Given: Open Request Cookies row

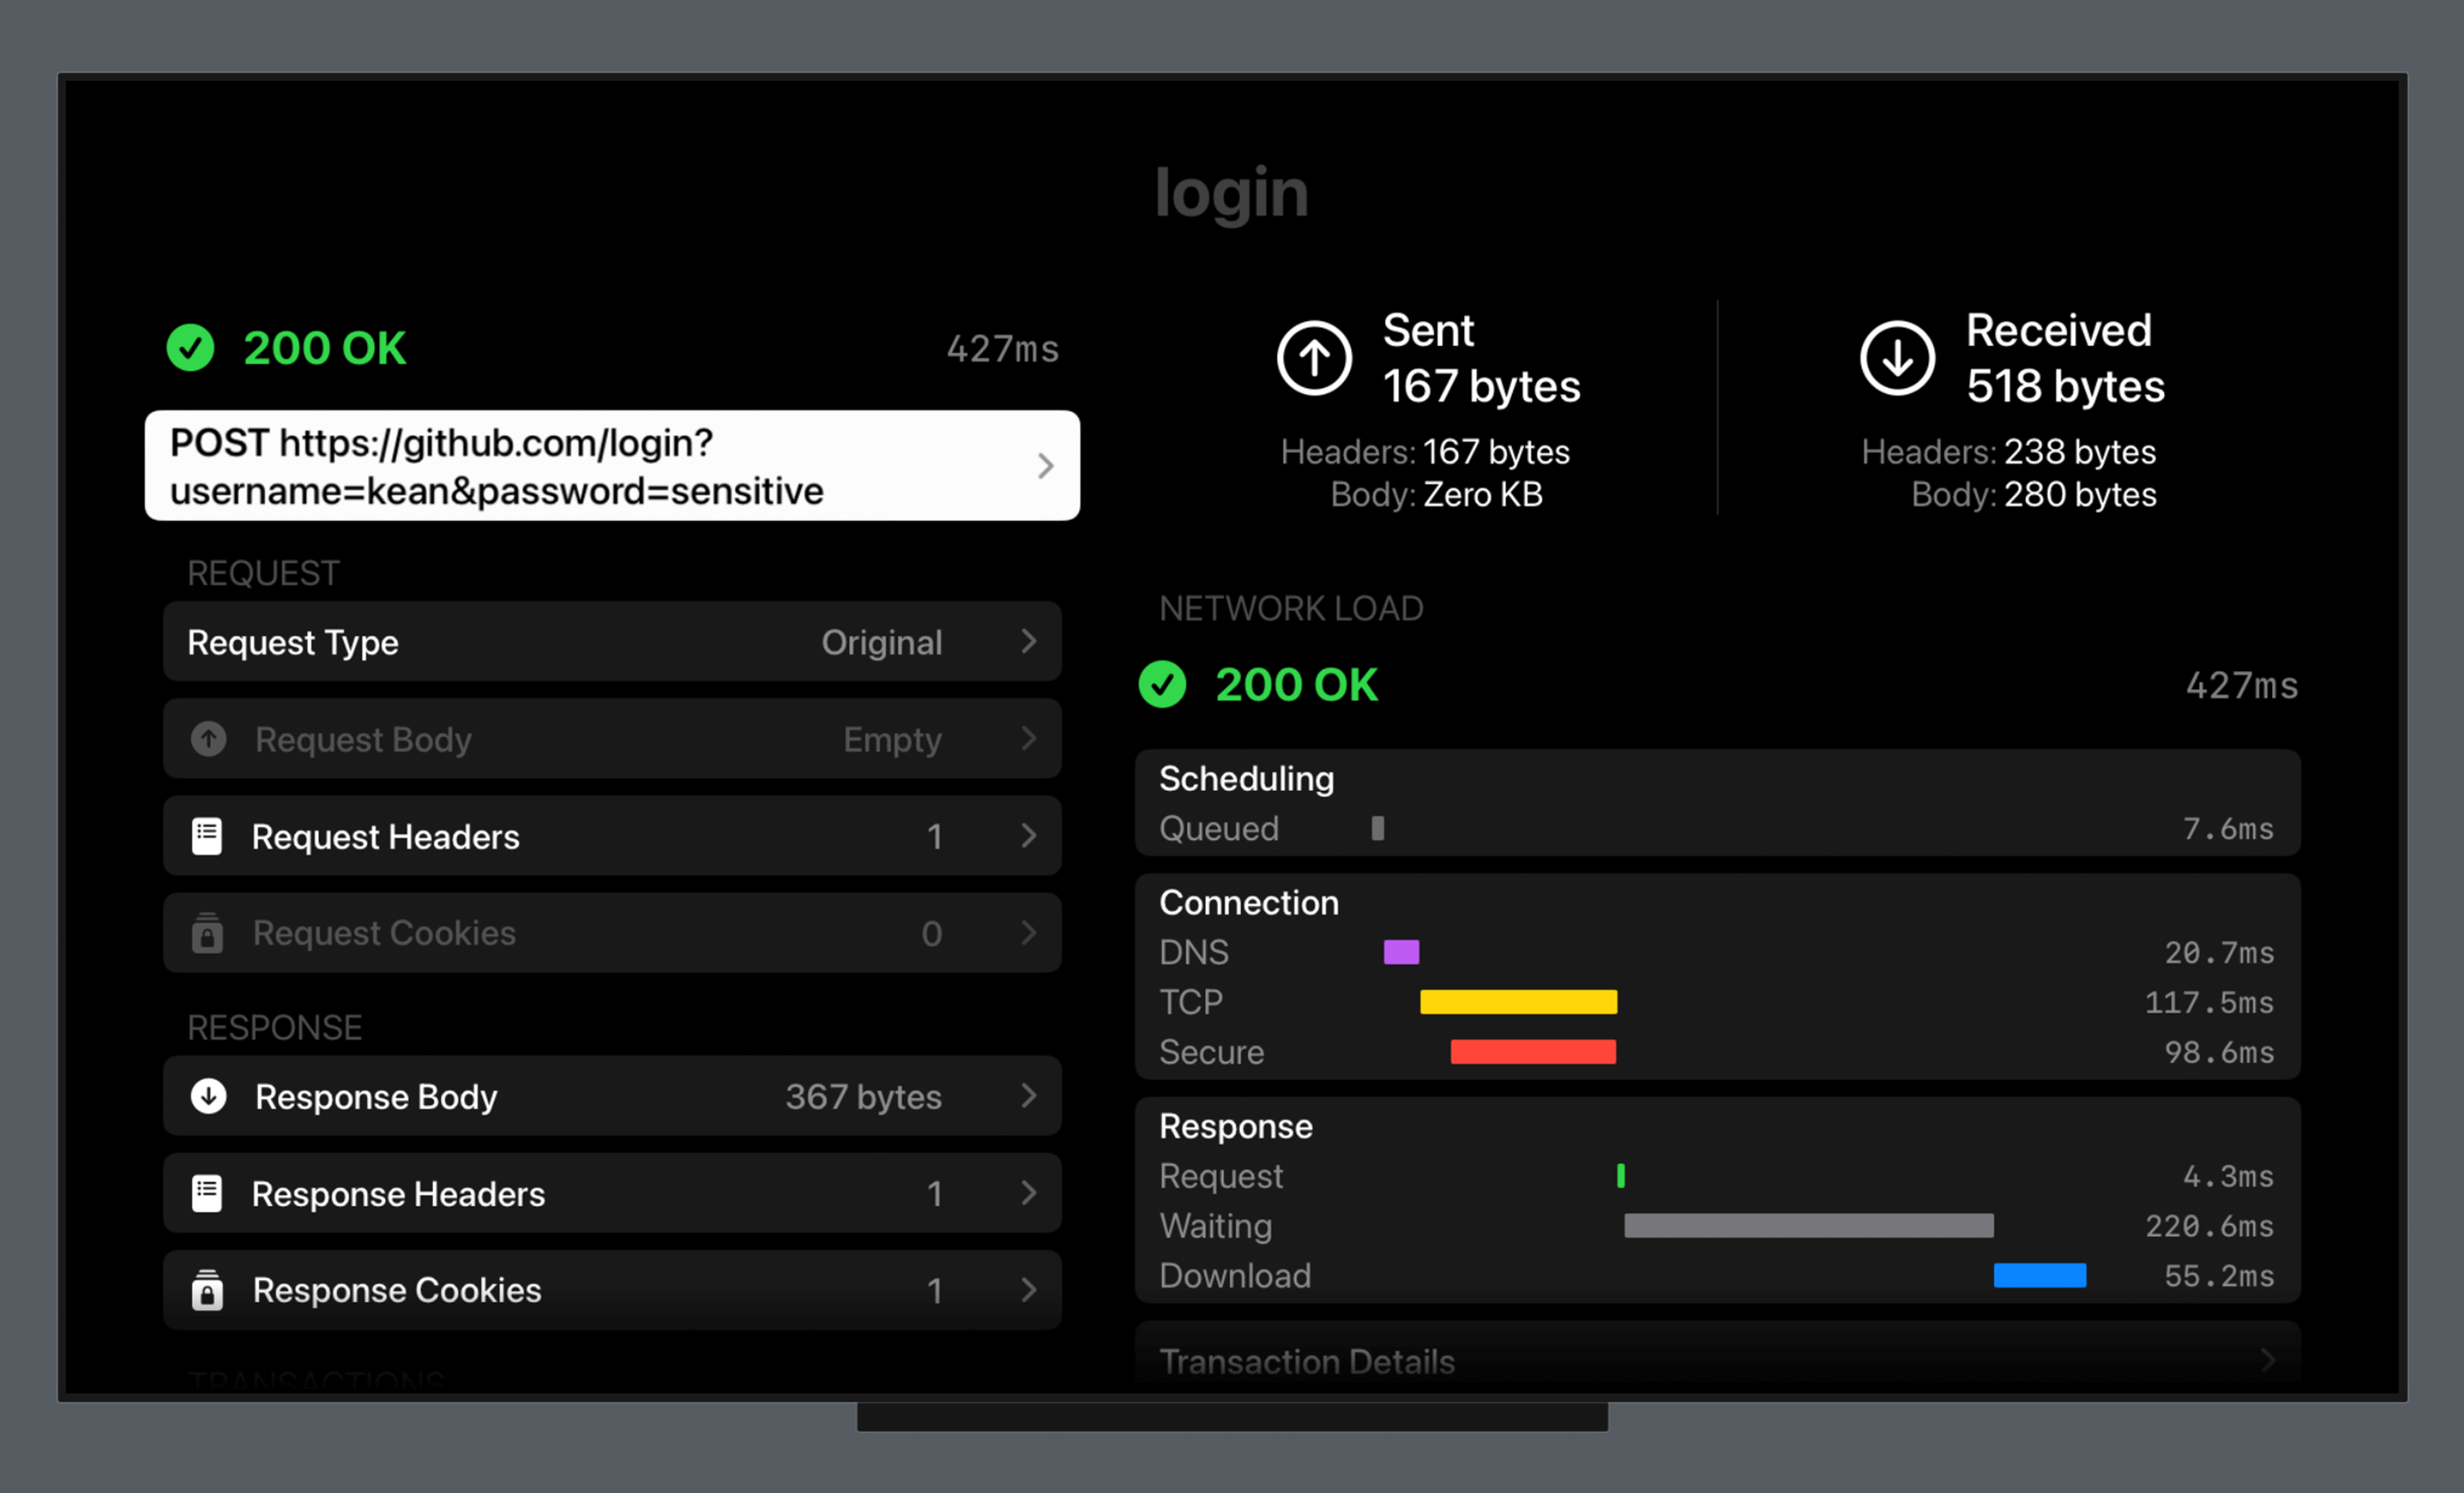Looking at the screenshot, I should [x=612, y=932].
